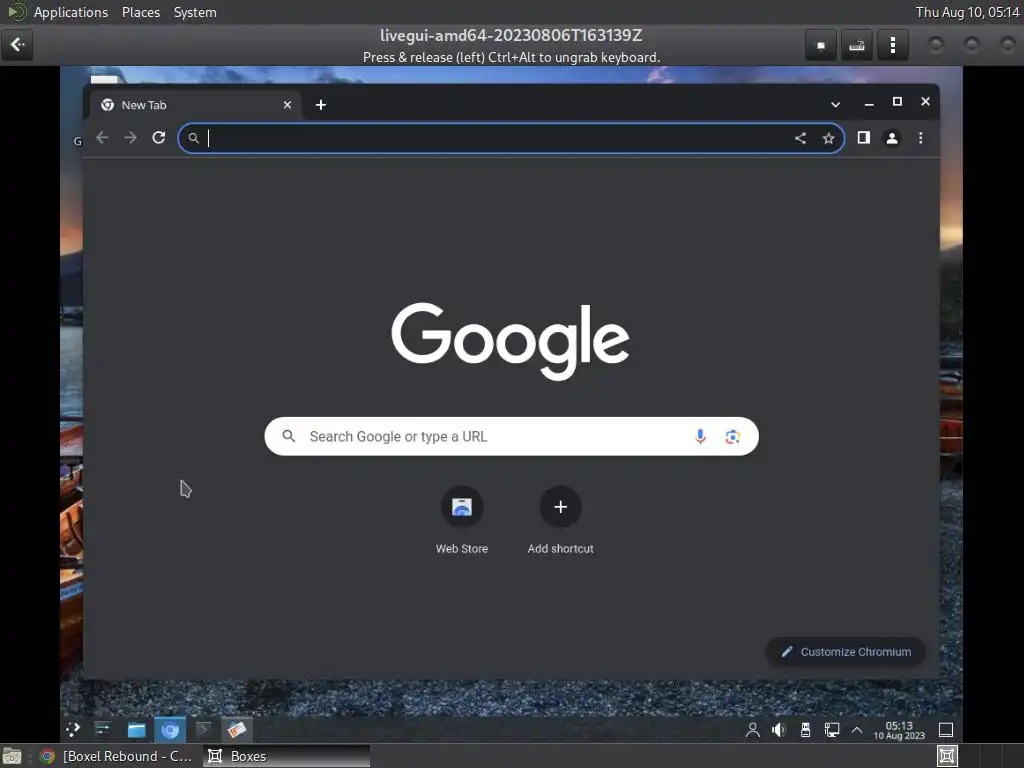Click the Search Google or type a URL box
Screen dimensions: 1024x768
[511, 436]
